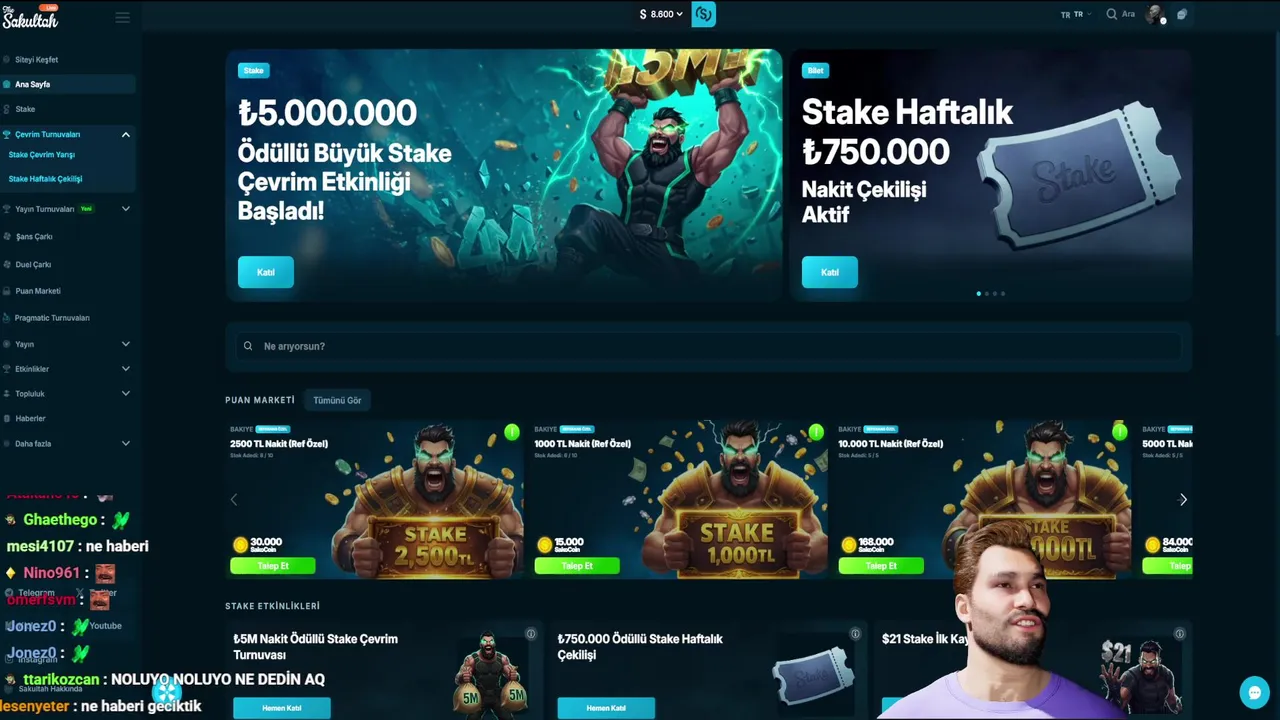Click Talep Et for 2500 TL Nakit
The height and width of the screenshot is (720, 1280).
273,566
